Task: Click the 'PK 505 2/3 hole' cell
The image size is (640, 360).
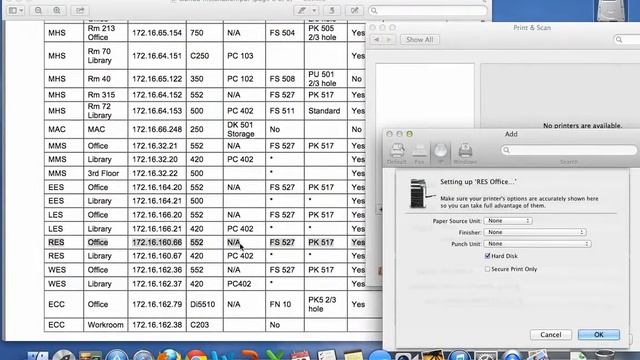Action: [325, 33]
